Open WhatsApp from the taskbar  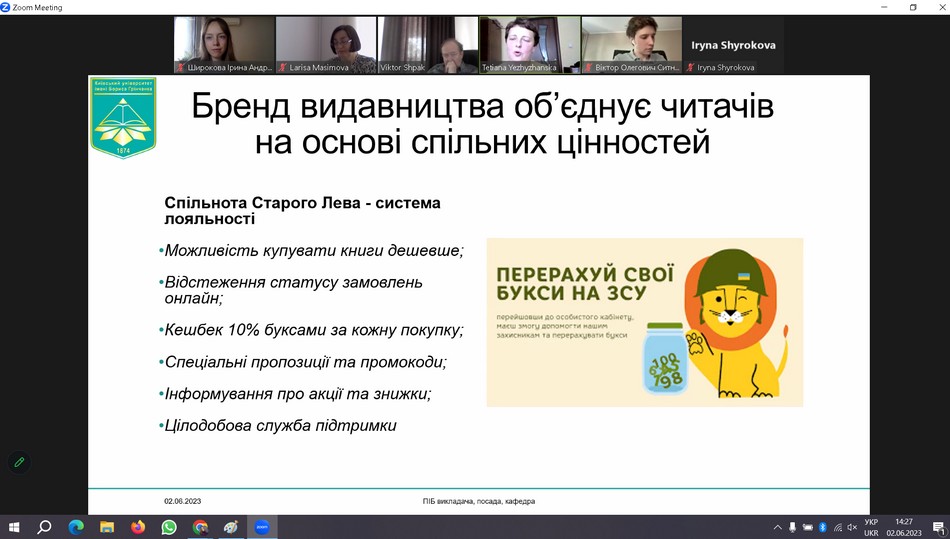169,527
